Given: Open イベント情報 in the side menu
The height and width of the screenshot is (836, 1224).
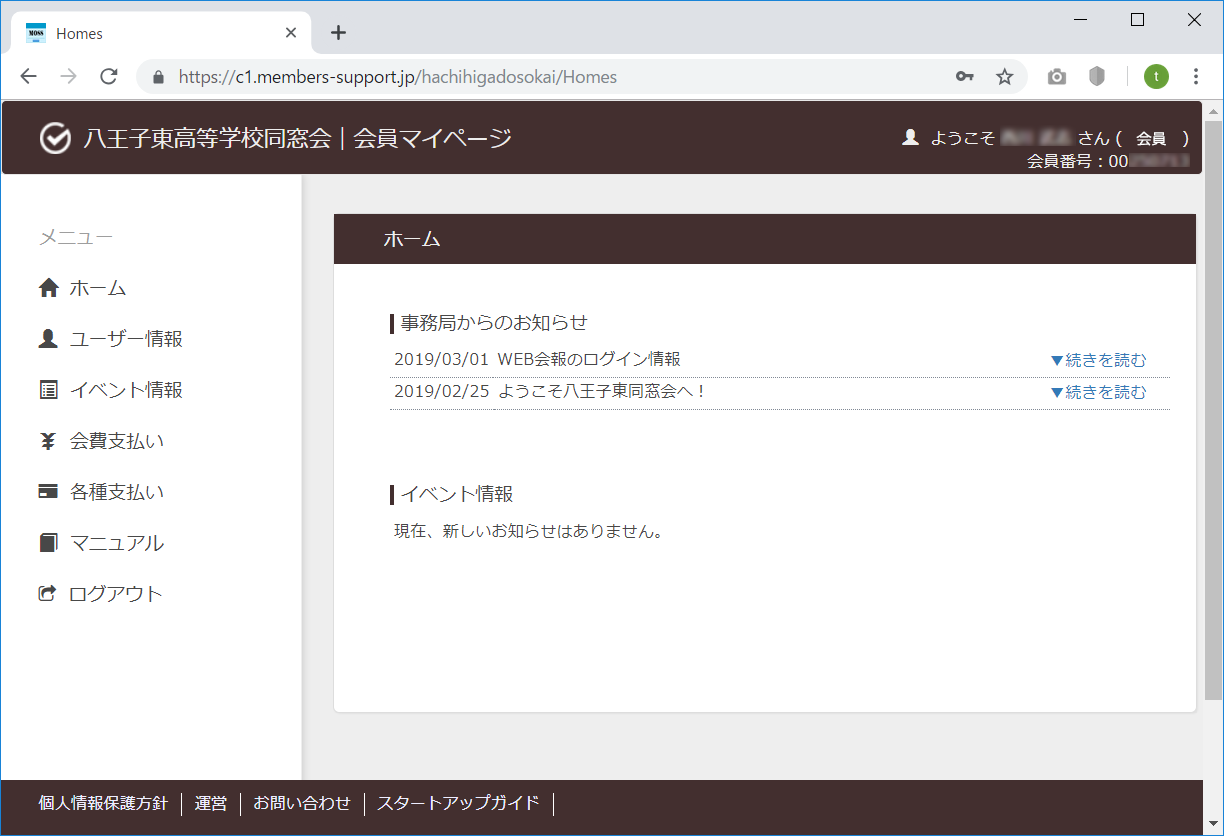Looking at the screenshot, I should pyautogui.click(x=126, y=390).
